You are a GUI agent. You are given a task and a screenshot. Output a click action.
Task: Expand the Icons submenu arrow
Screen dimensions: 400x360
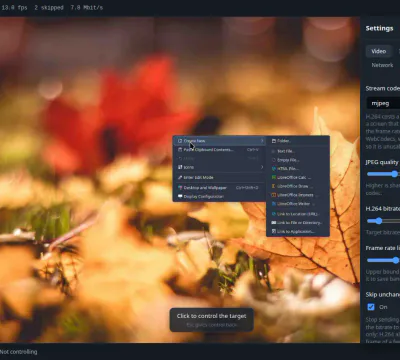coord(262,167)
